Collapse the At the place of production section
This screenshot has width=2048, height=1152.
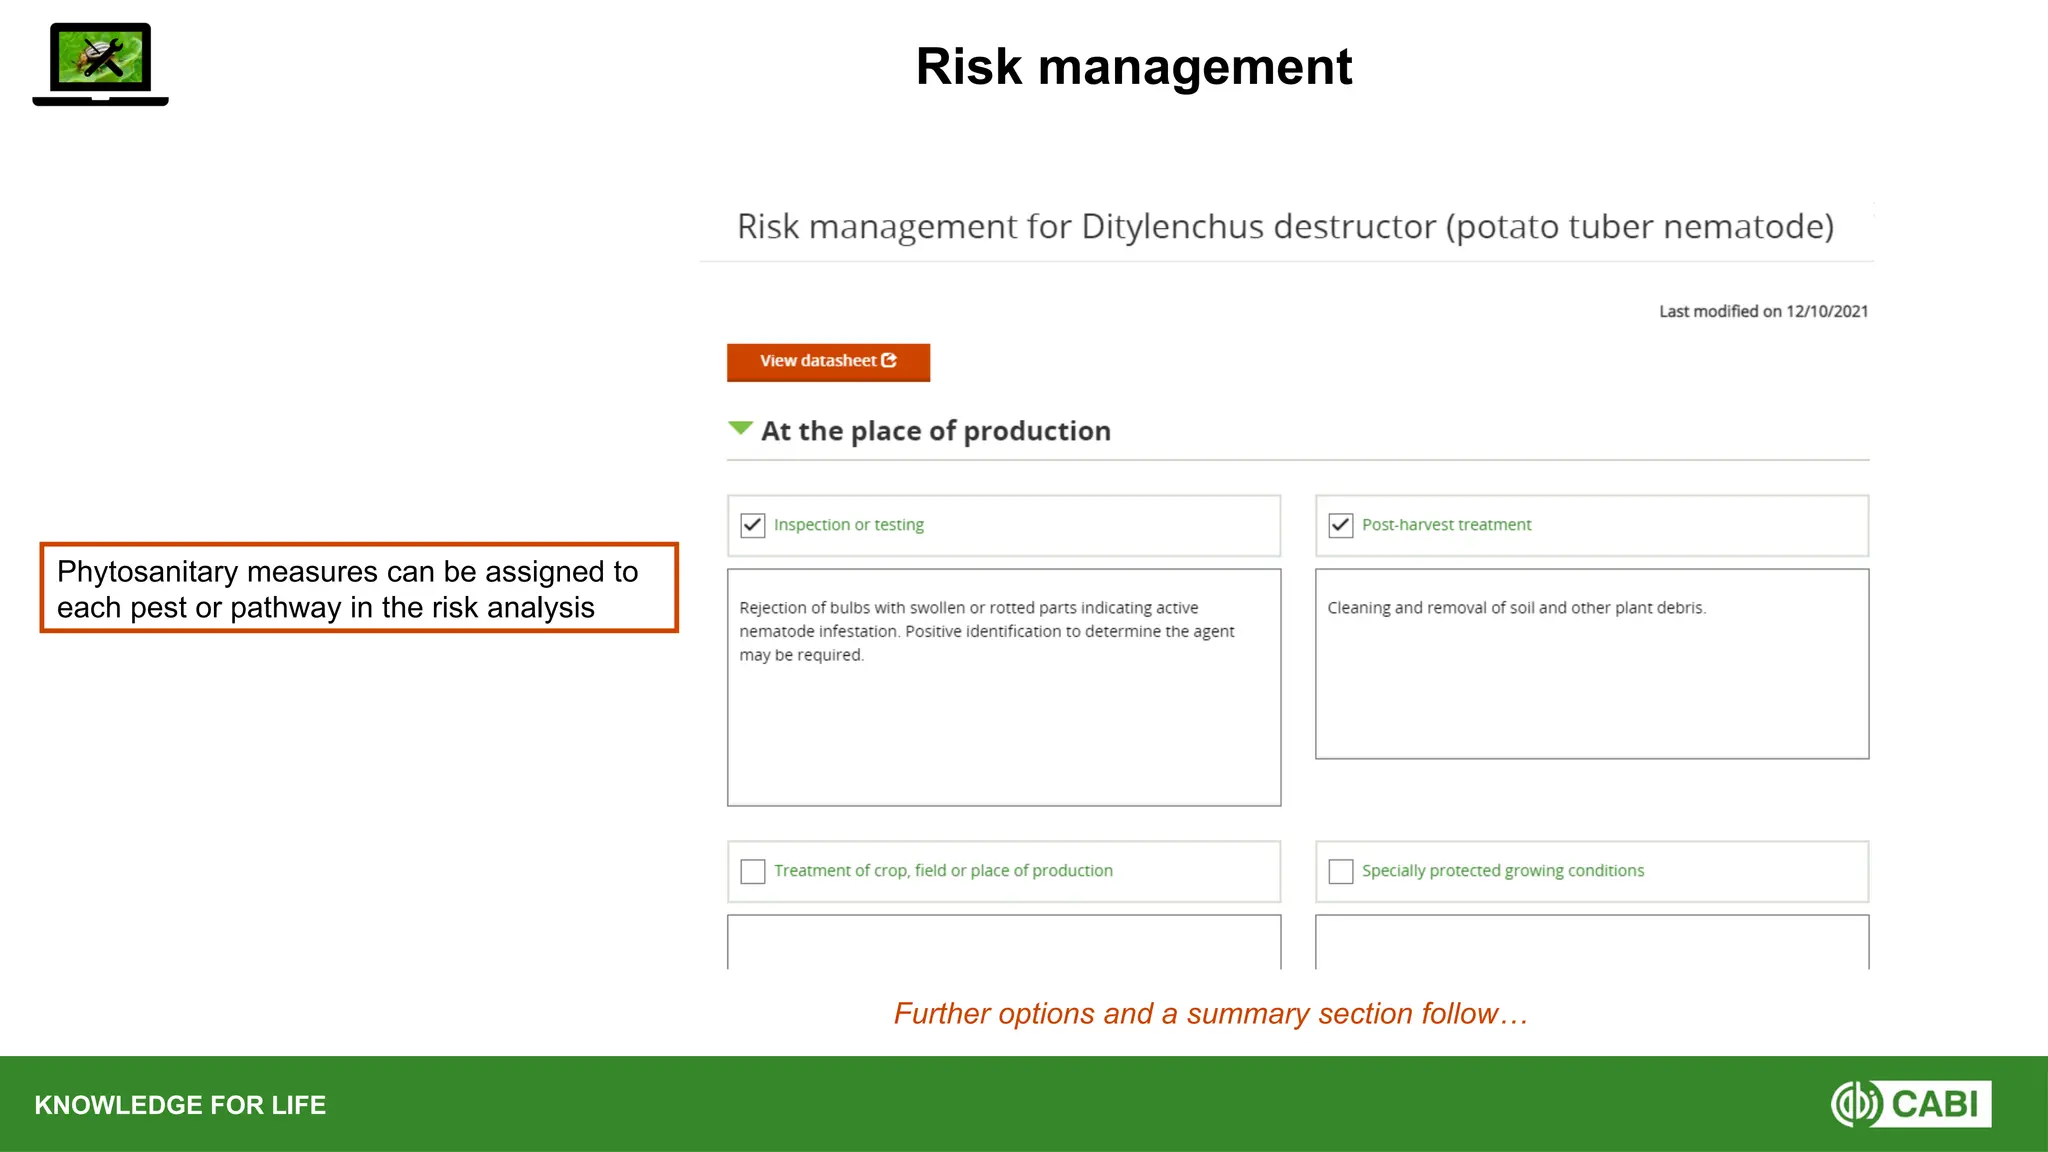[740, 429]
